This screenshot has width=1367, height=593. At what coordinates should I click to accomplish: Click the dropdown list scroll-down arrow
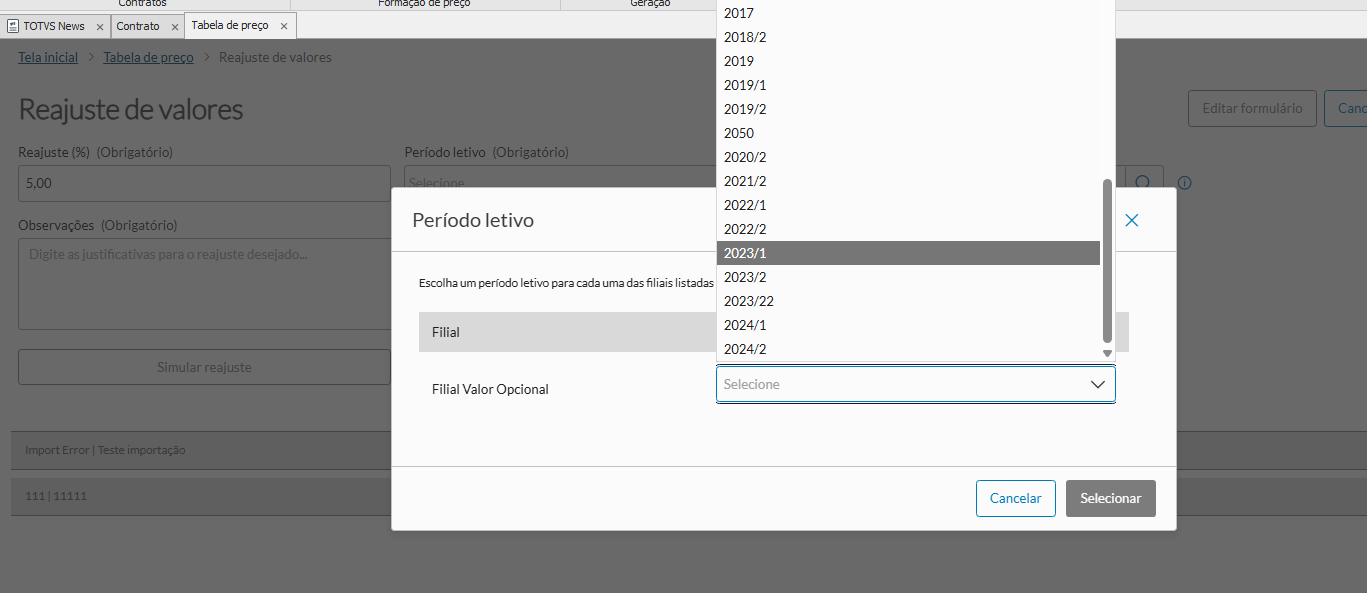click(1107, 354)
